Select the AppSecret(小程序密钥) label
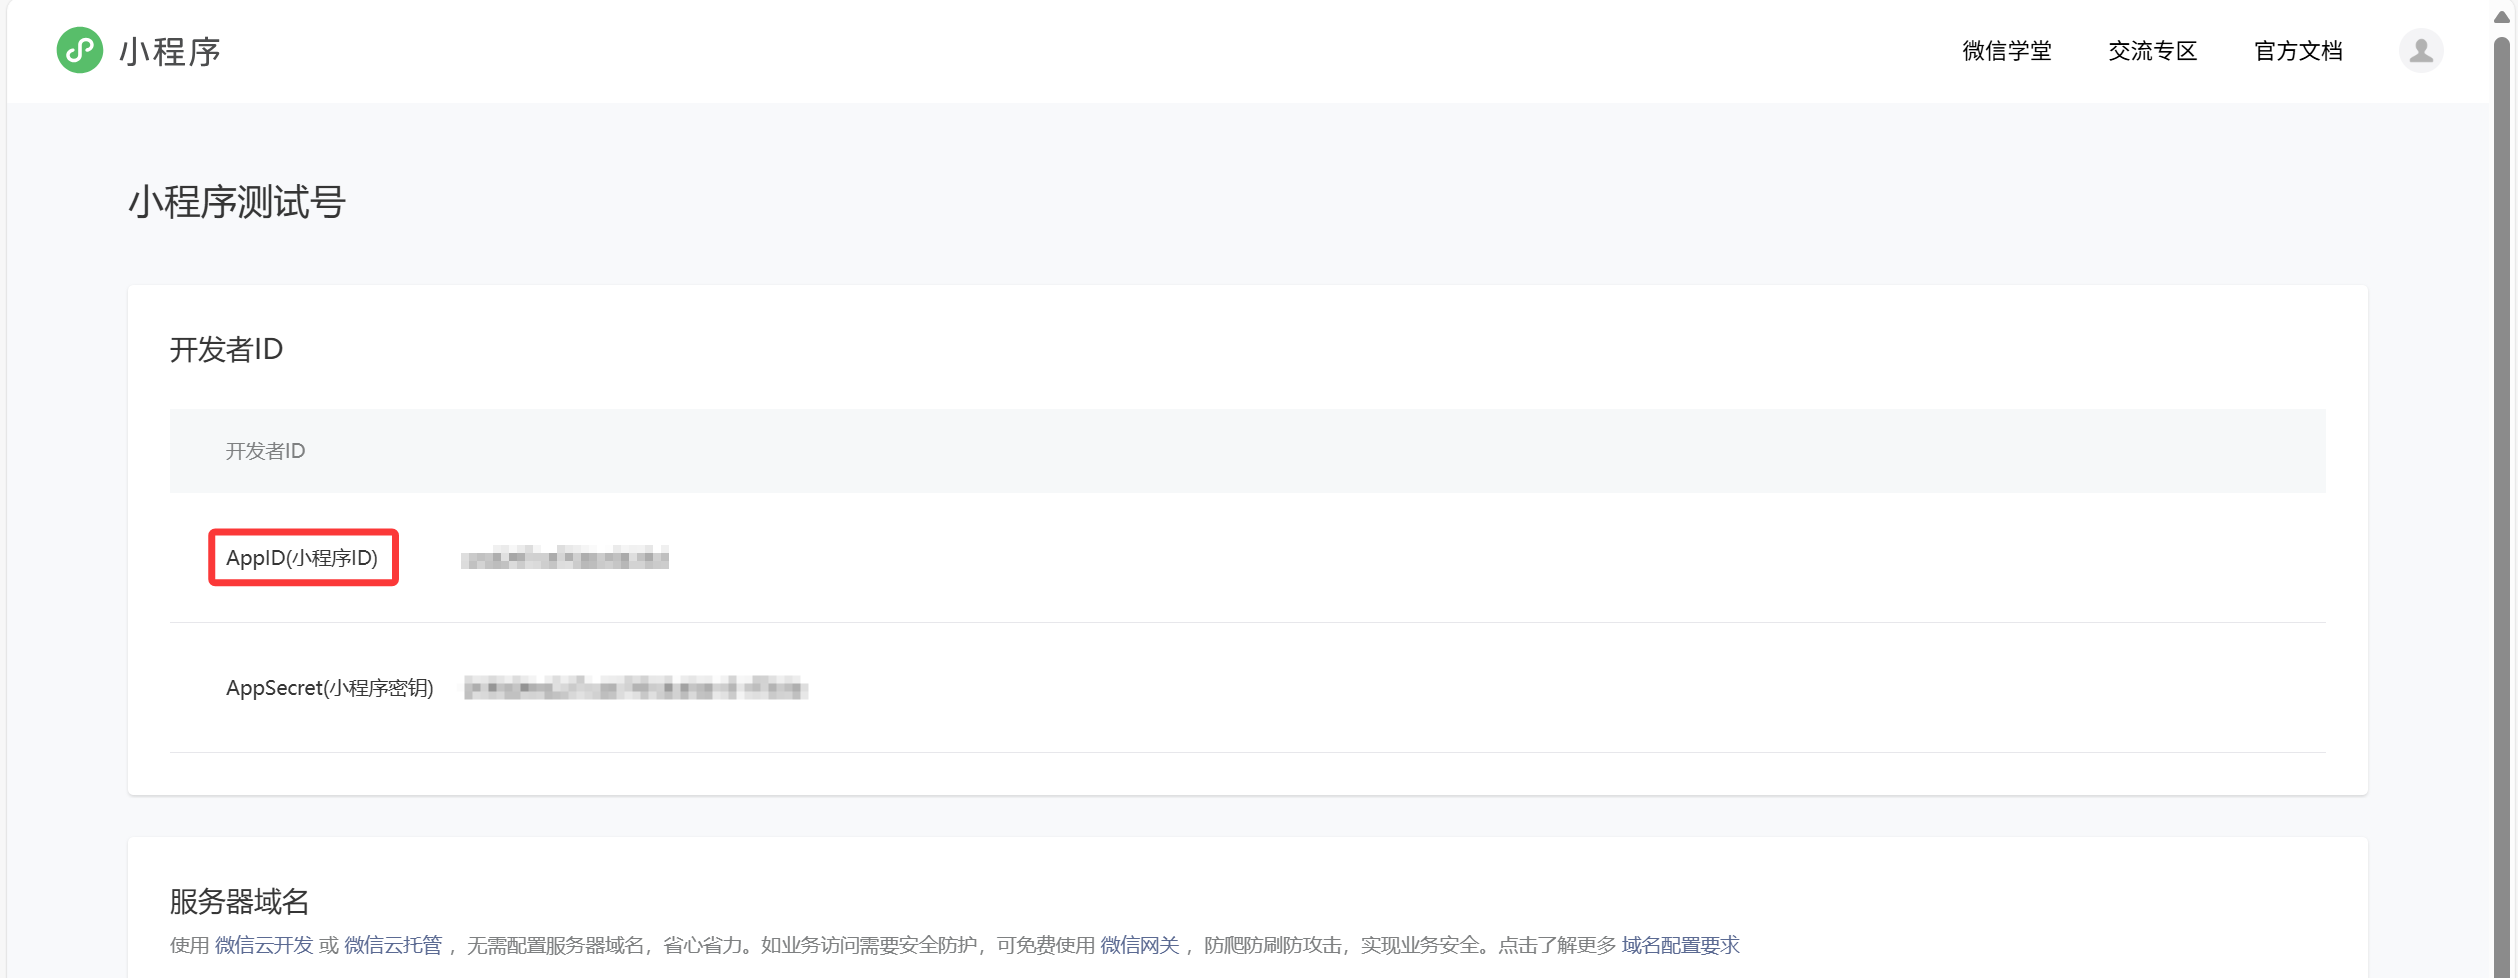Screen dimensions: 2518x978 pyautogui.click(x=330, y=688)
